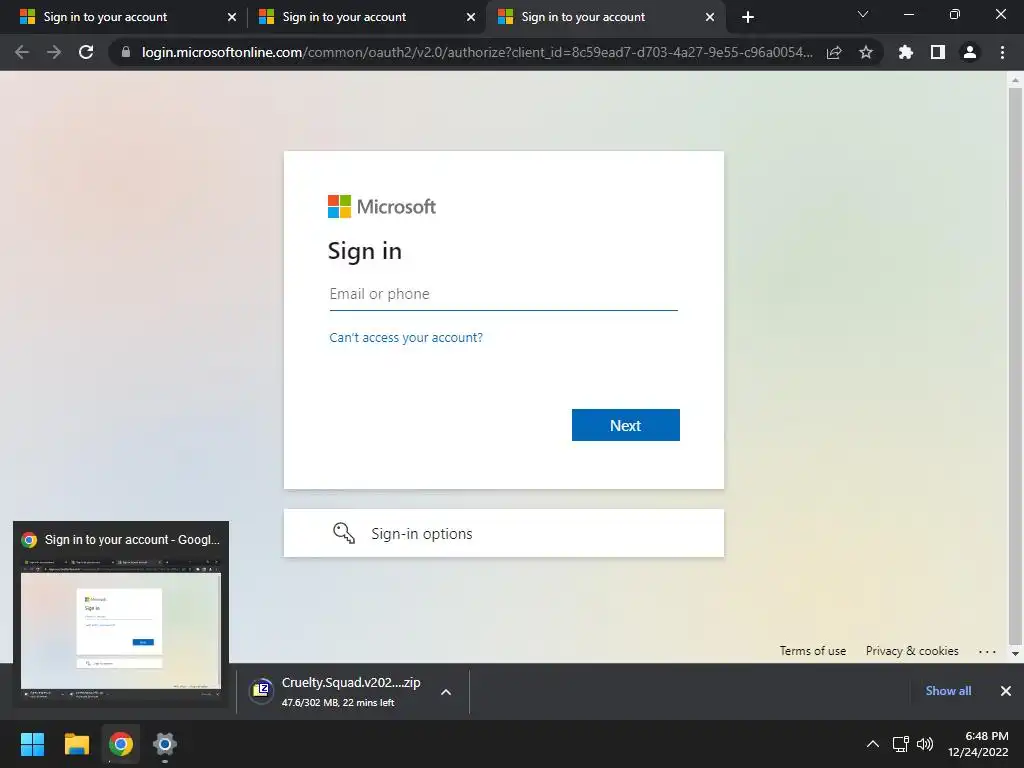Close the downloads bar
This screenshot has width=1024, height=768.
click(x=1006, y=691)
